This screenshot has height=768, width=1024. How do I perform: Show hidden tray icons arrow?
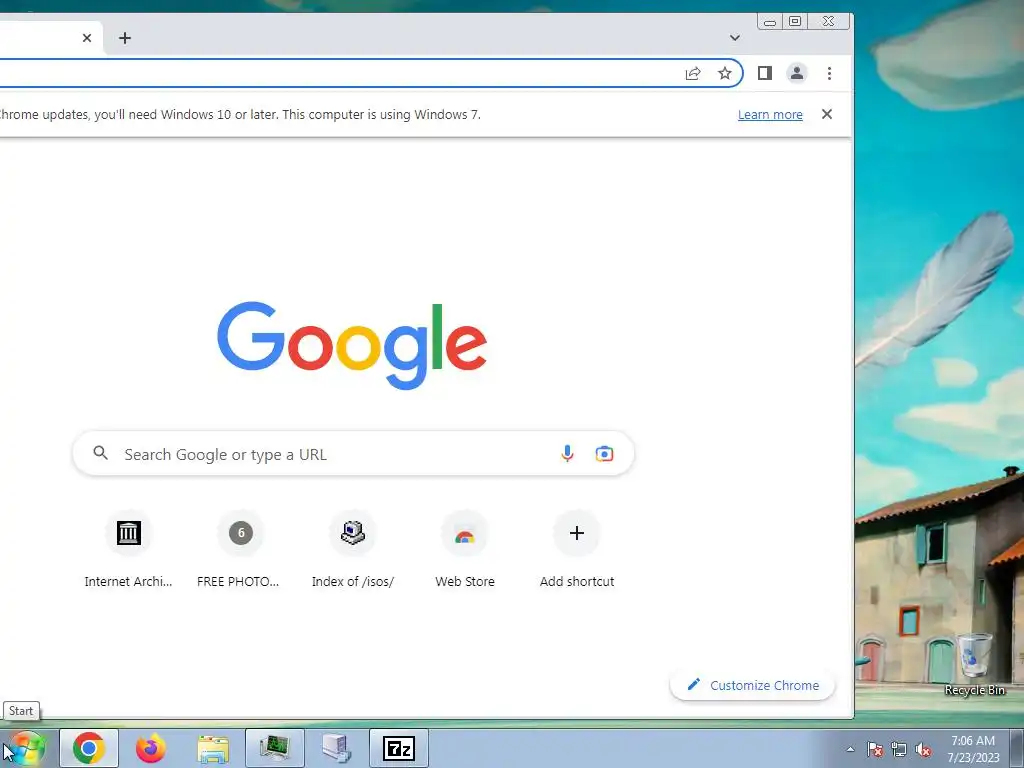tap(850, 749)
